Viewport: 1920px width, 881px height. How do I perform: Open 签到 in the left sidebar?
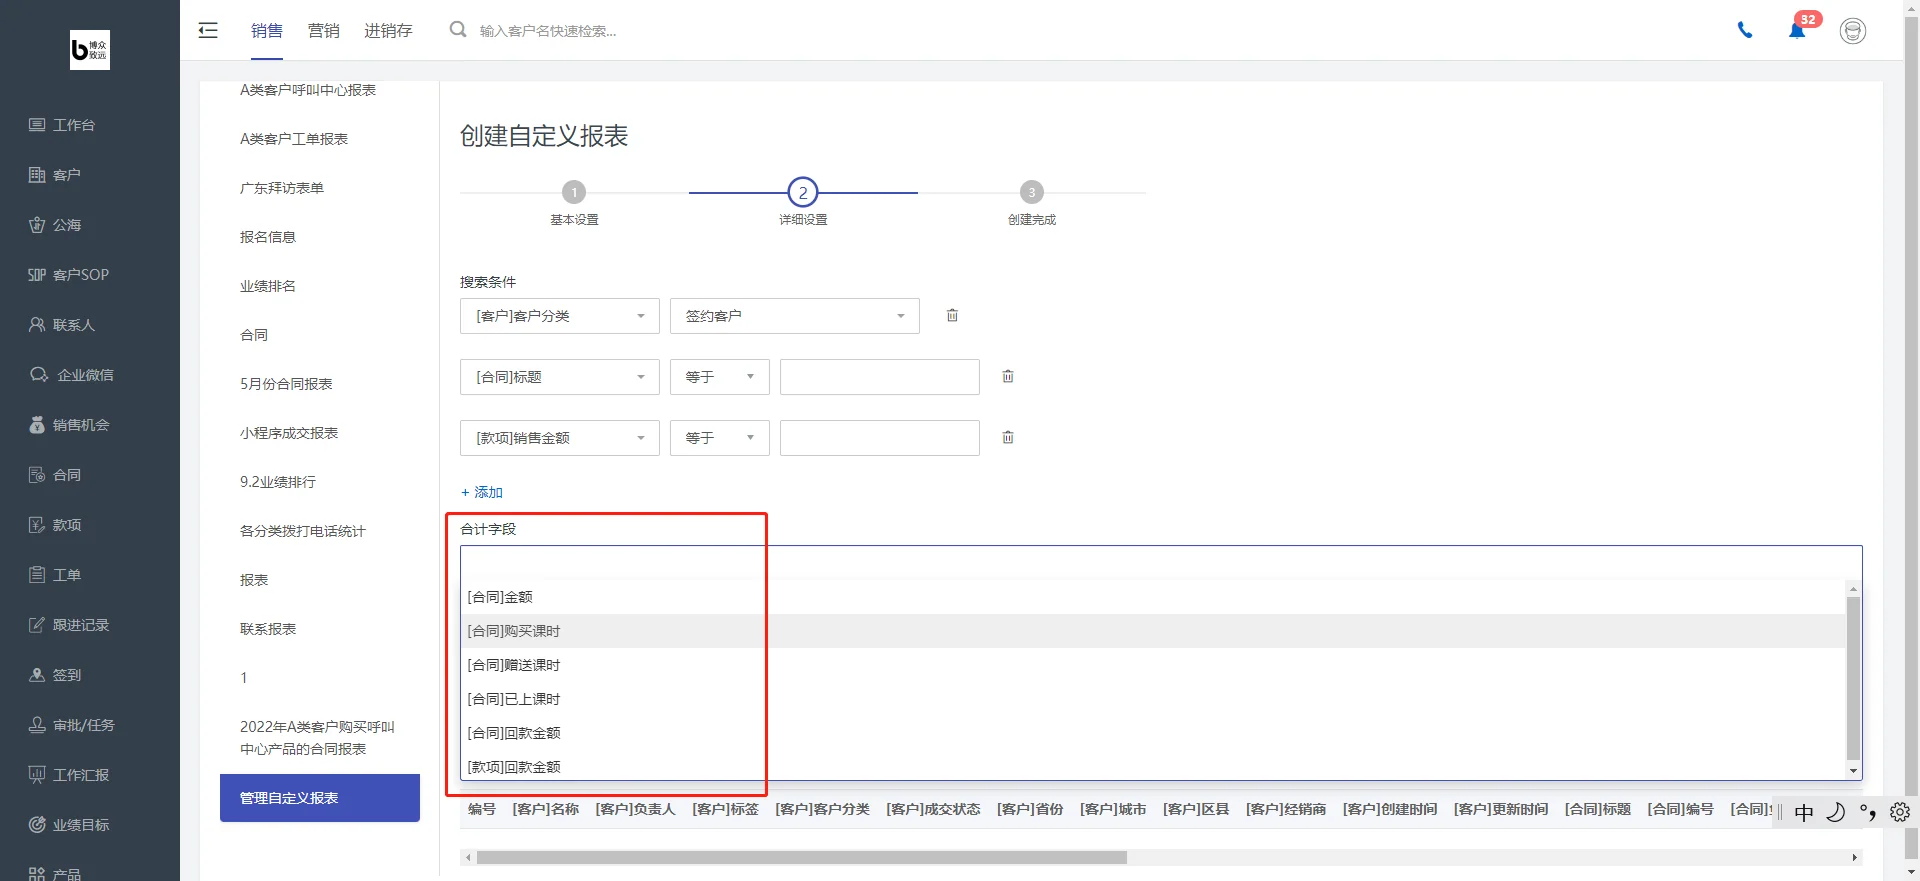[55, 675]
